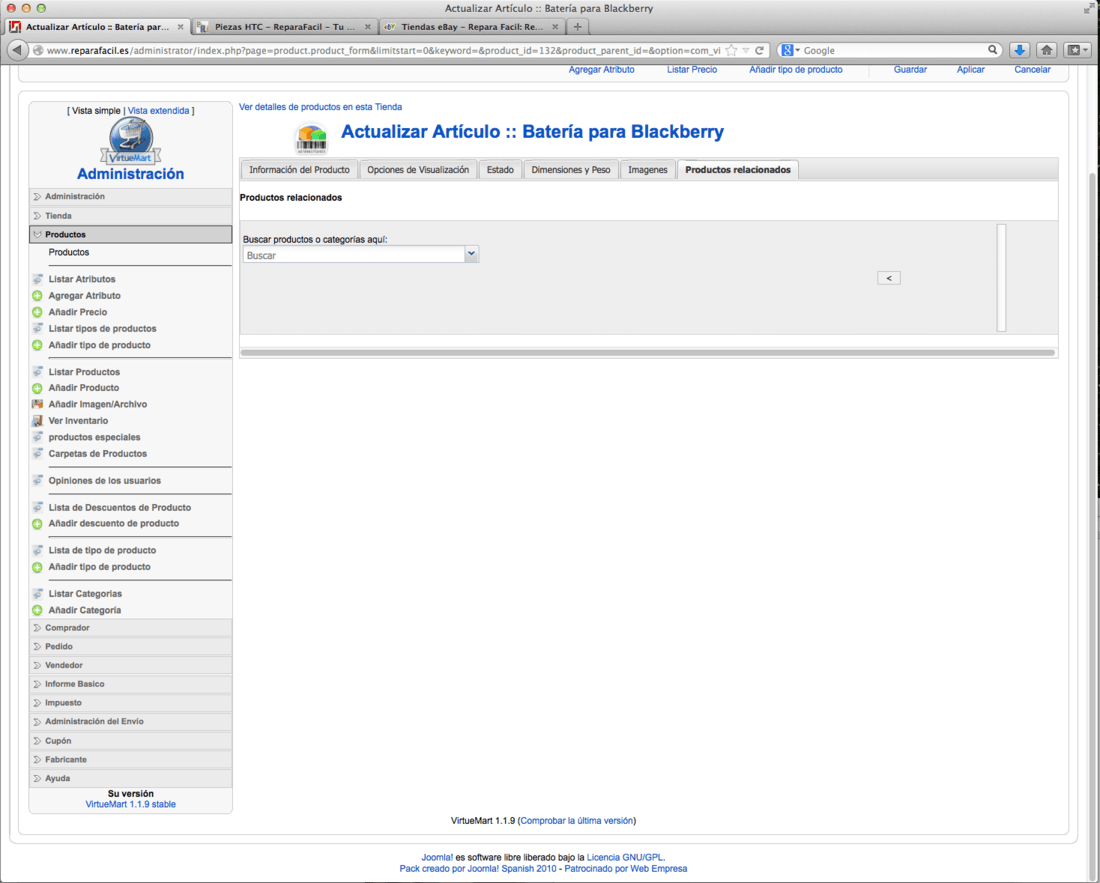This screenshot has height=883, width=1100.
Task: Click the icon beside Carpetas de Productos
Action: [38, 454]
